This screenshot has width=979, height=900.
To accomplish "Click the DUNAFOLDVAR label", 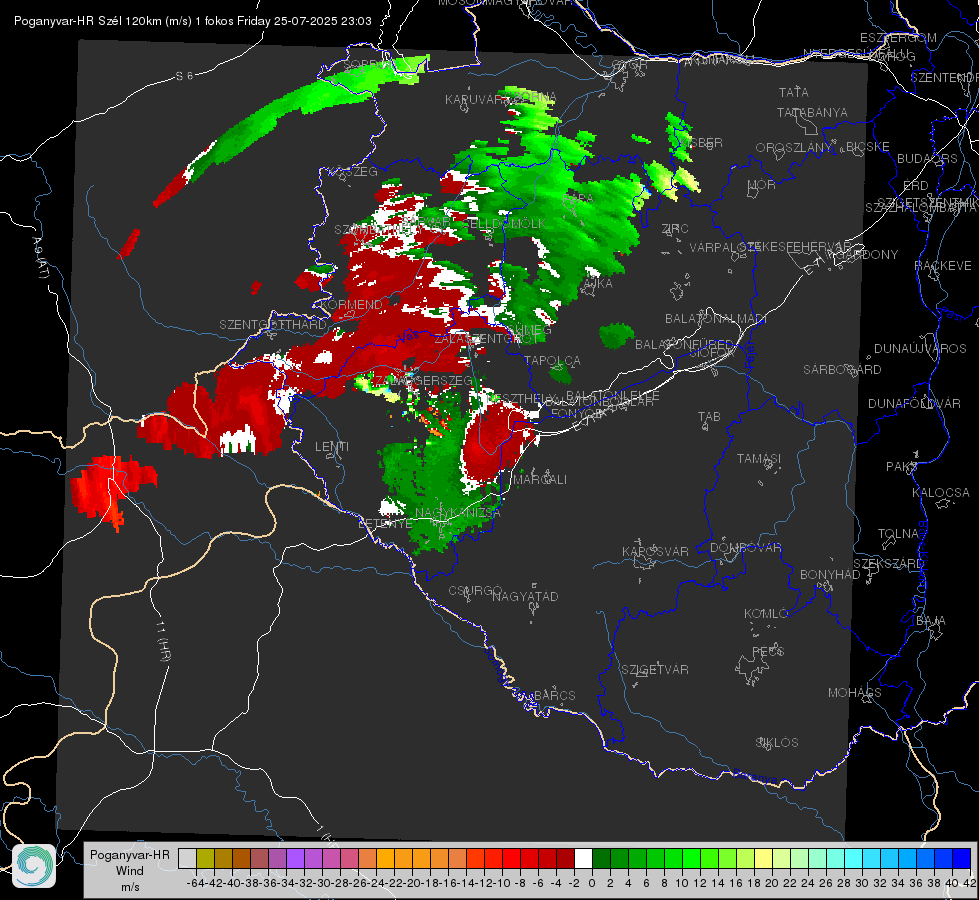I will (x=914, y=403).
